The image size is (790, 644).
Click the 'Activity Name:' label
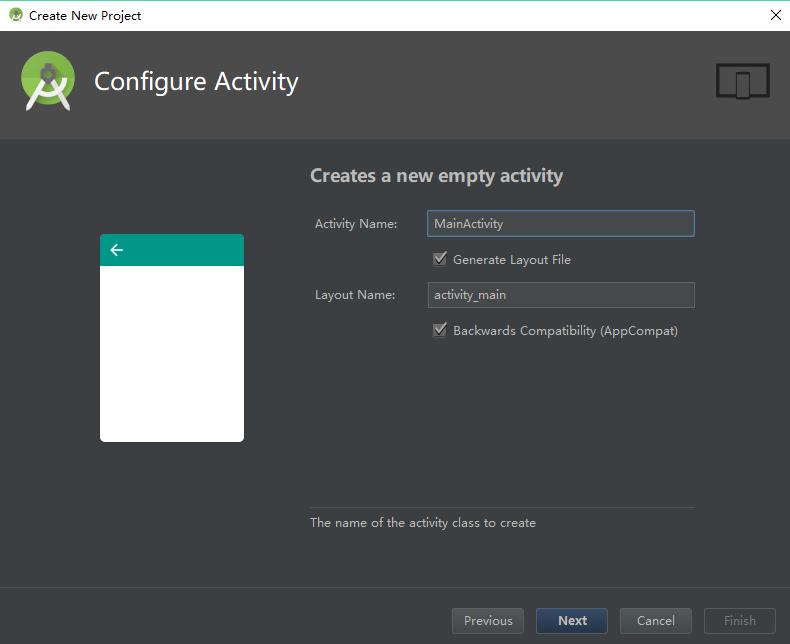point(356,224)
